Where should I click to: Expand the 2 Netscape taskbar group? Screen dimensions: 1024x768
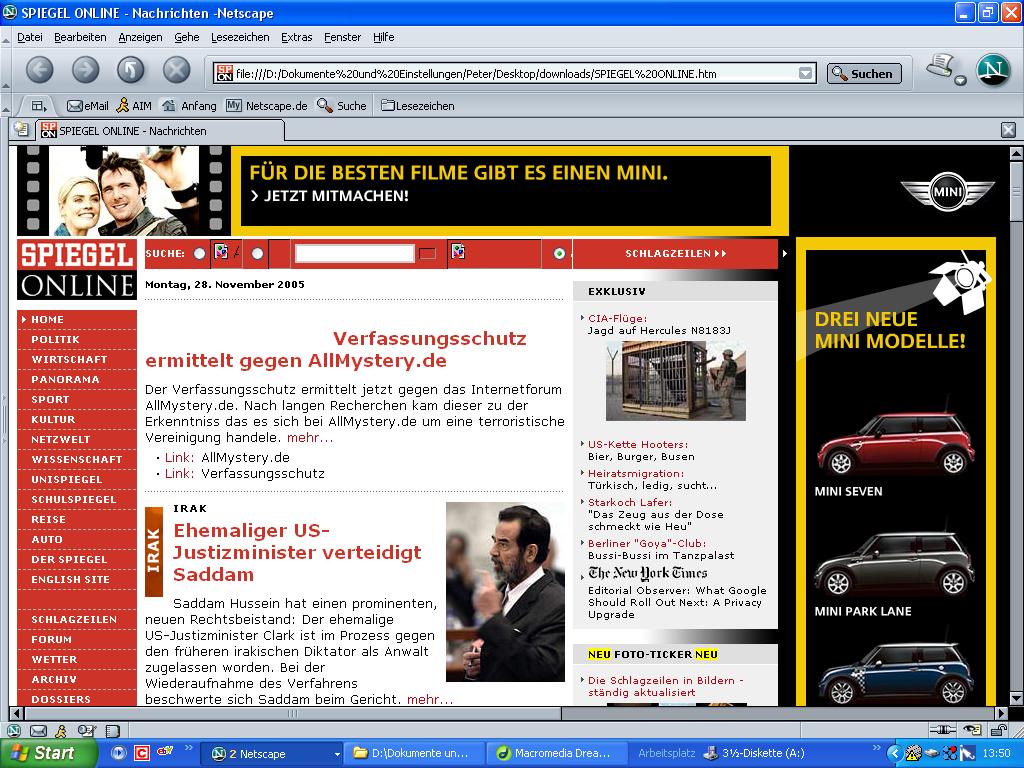(x=337, y=754)
